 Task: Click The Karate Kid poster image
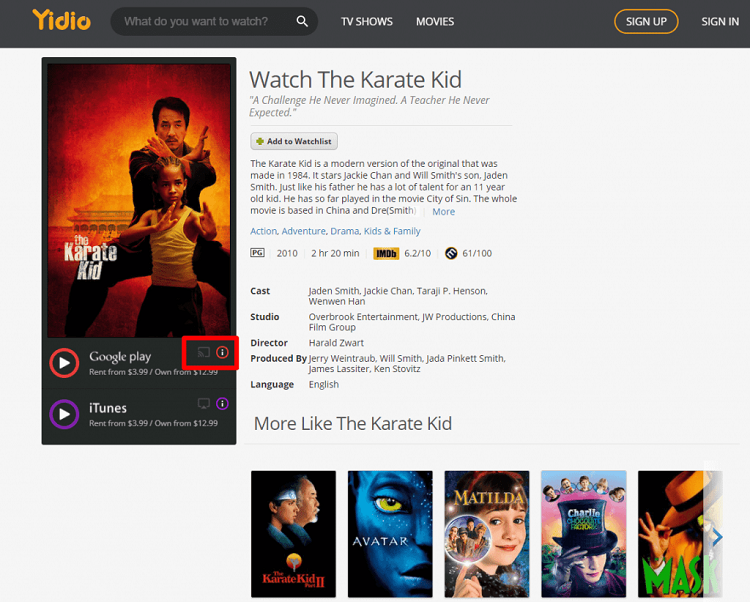tap(139, 200)
